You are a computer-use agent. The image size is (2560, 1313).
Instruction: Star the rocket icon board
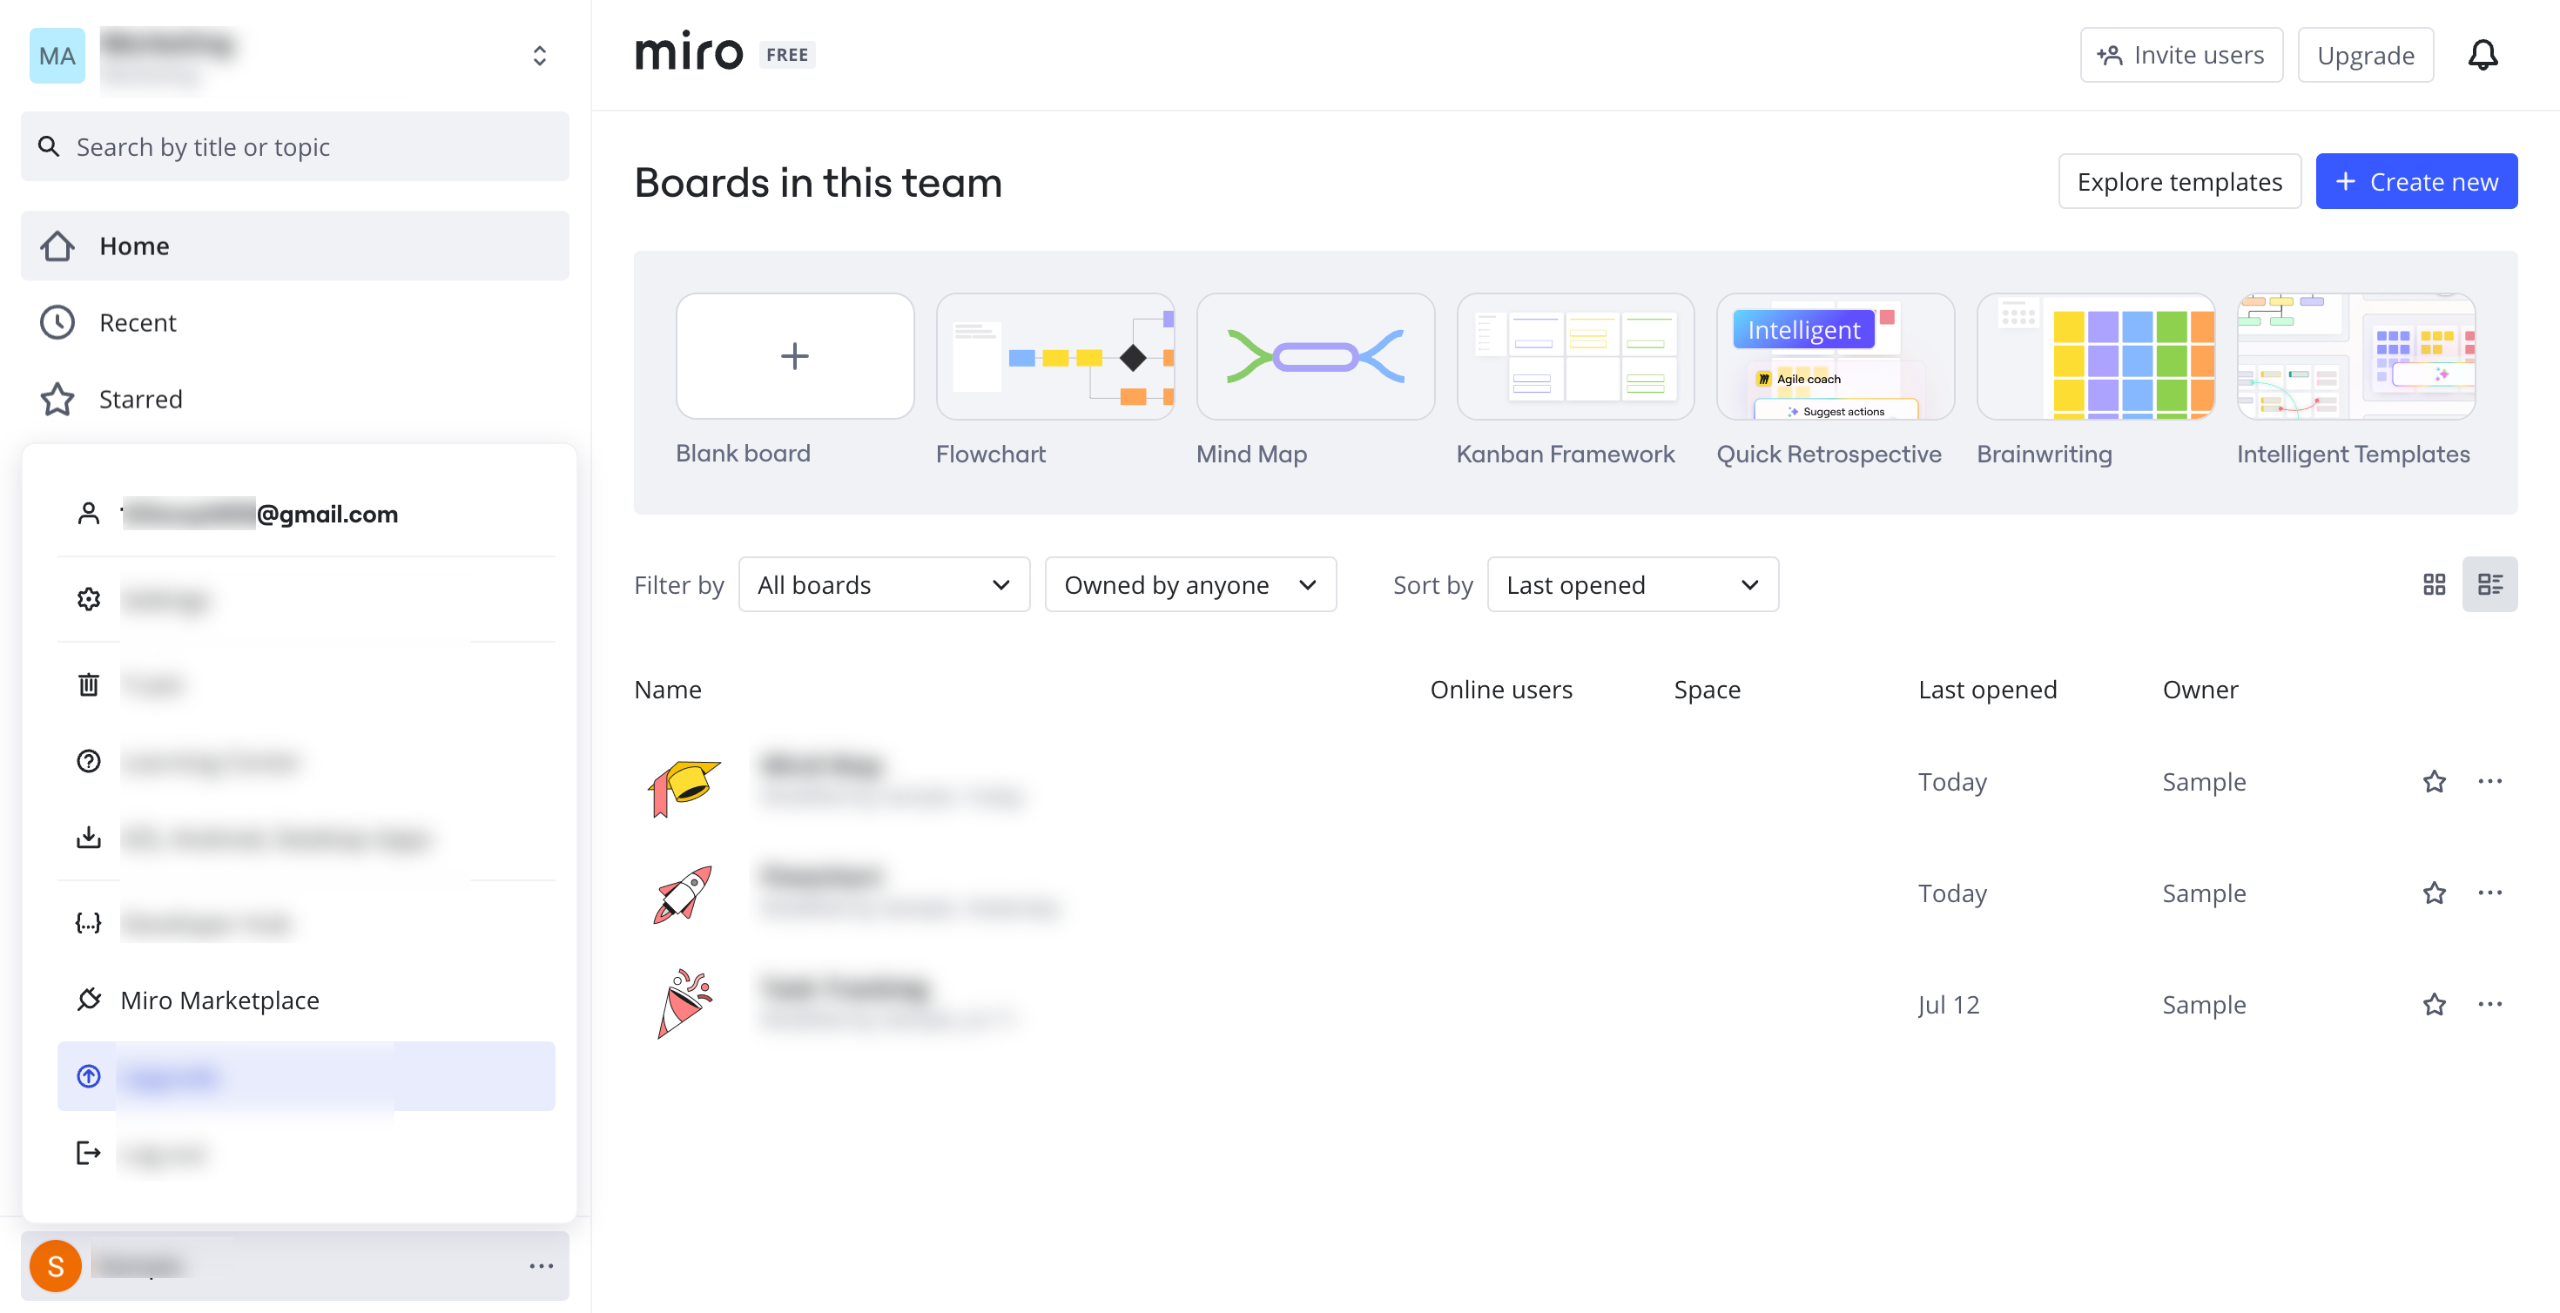2434,893
